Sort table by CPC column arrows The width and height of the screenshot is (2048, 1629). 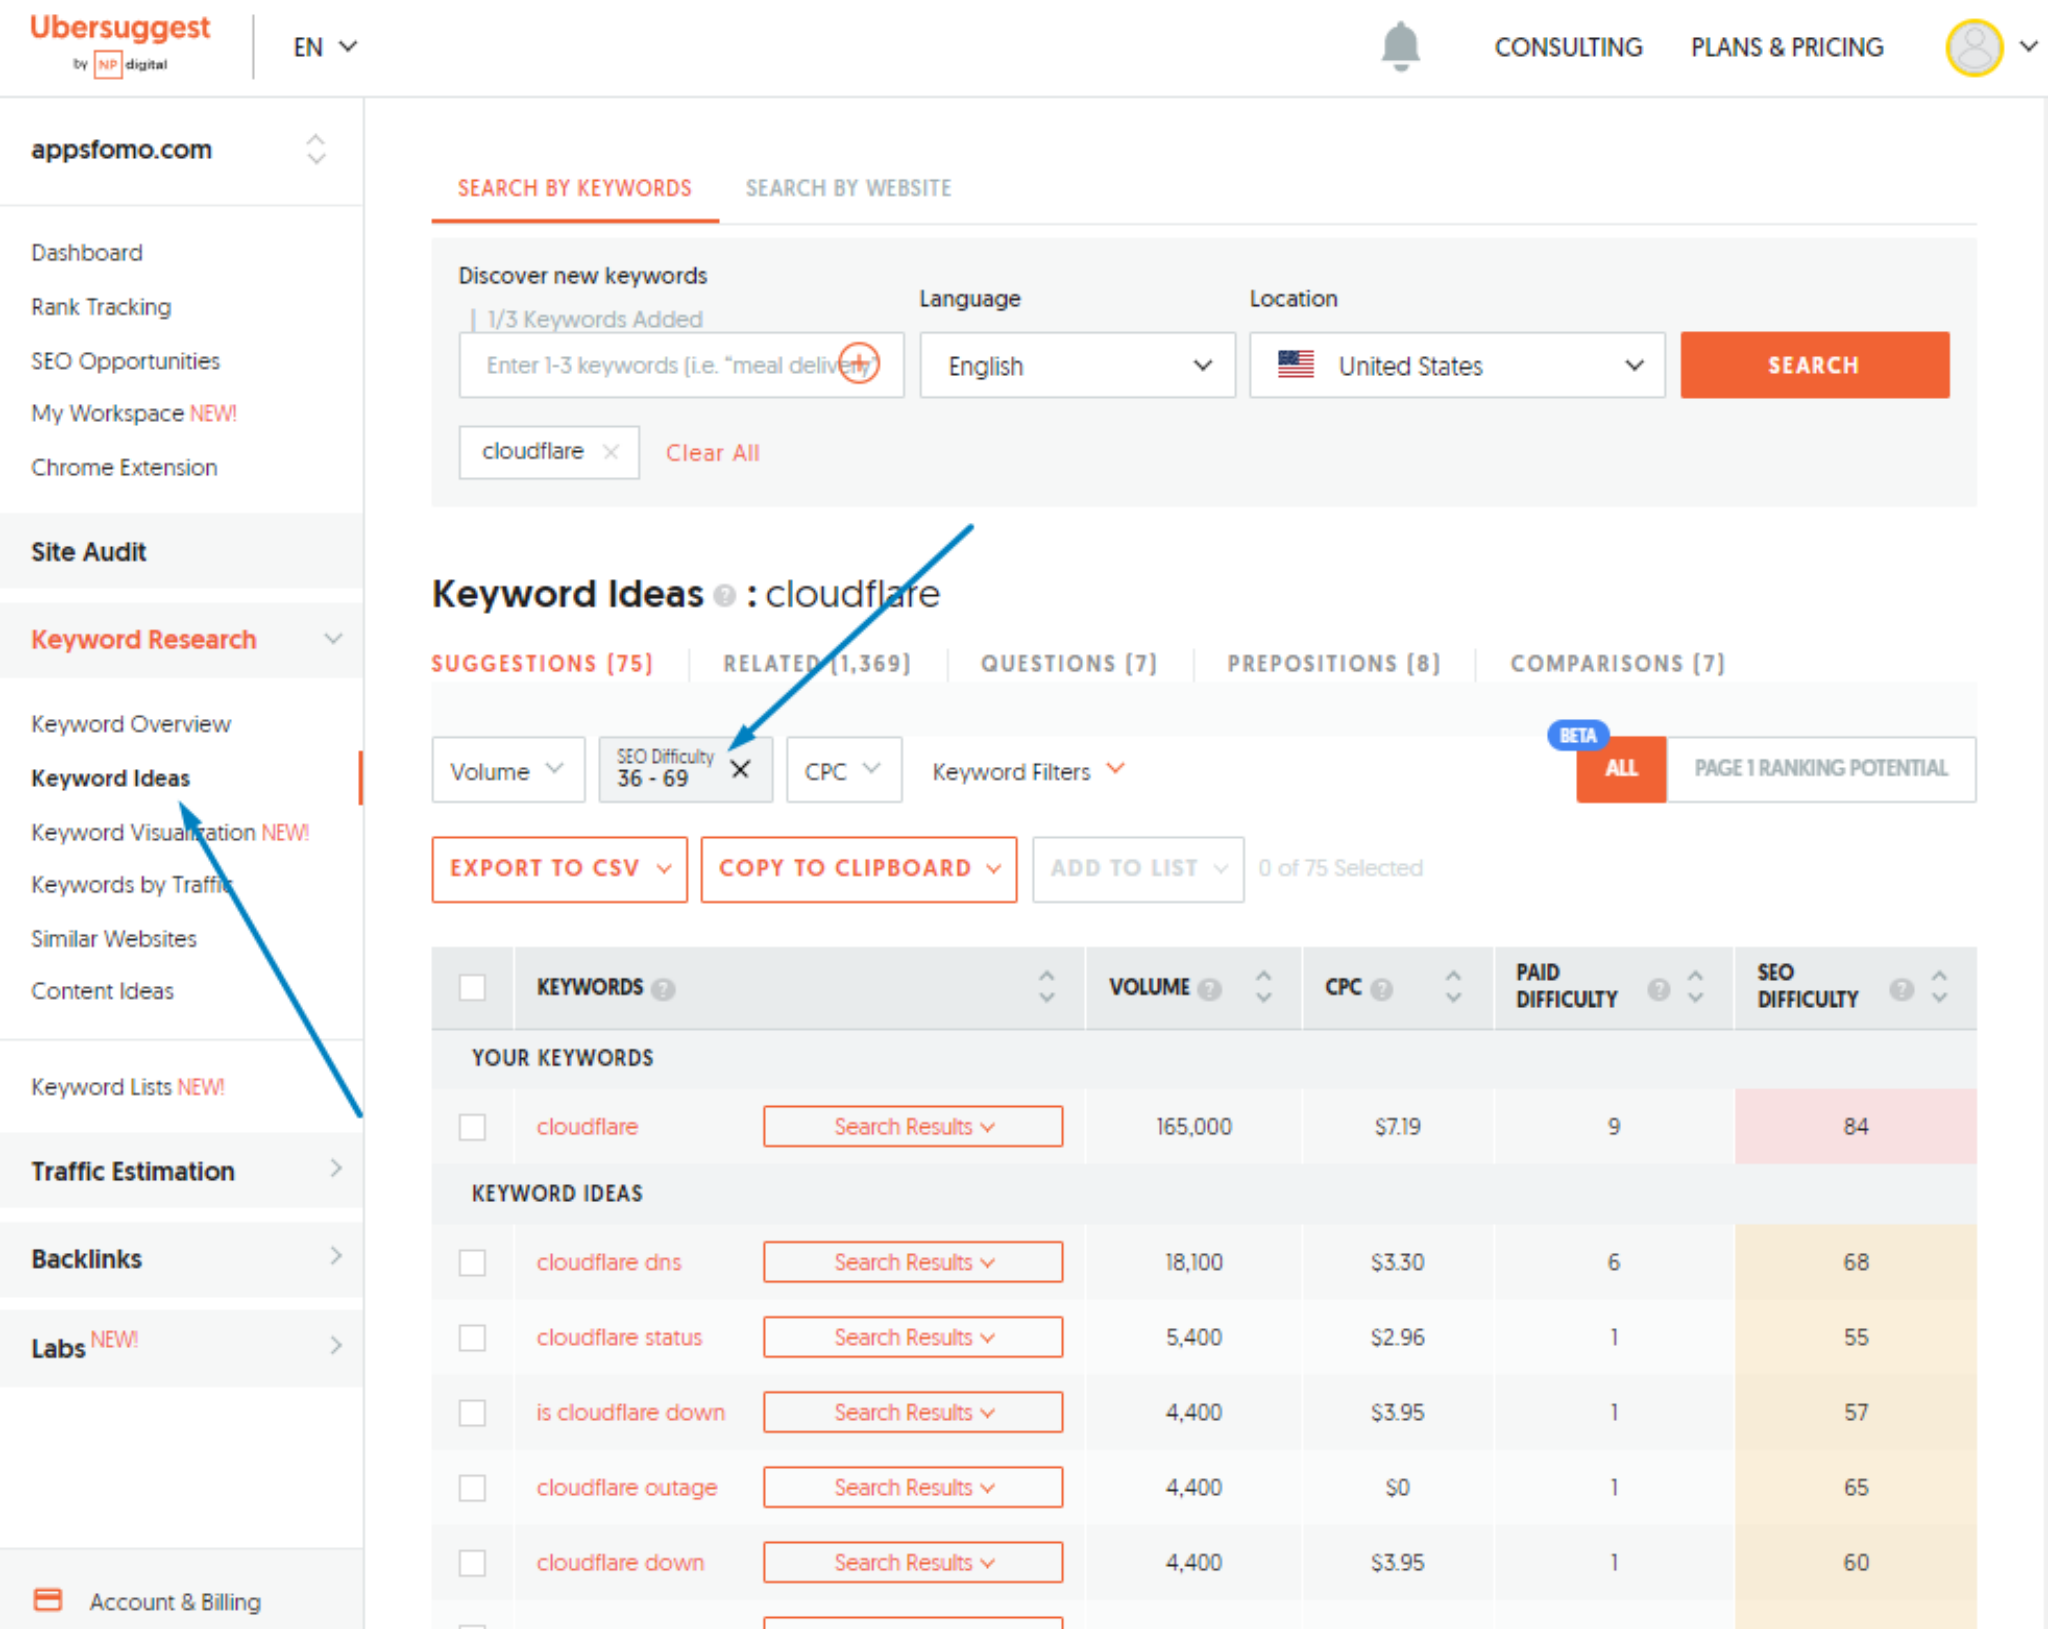point(1454,987)
